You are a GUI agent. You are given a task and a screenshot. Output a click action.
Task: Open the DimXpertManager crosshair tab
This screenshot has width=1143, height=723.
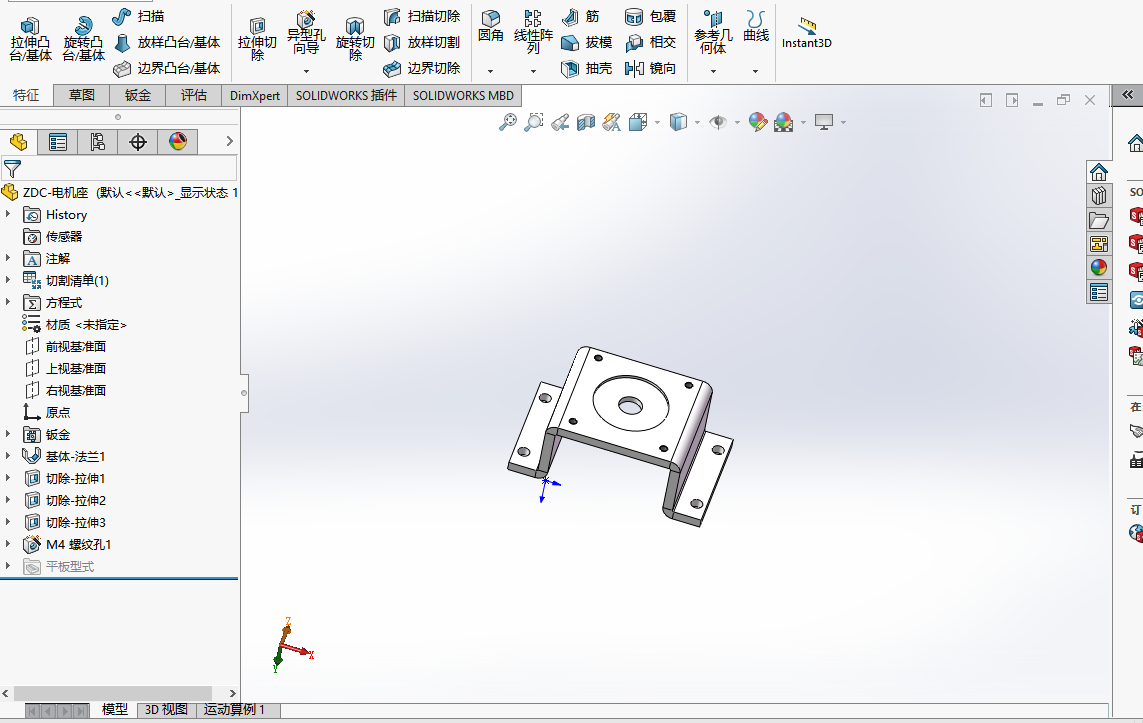(x=138, y=141)
